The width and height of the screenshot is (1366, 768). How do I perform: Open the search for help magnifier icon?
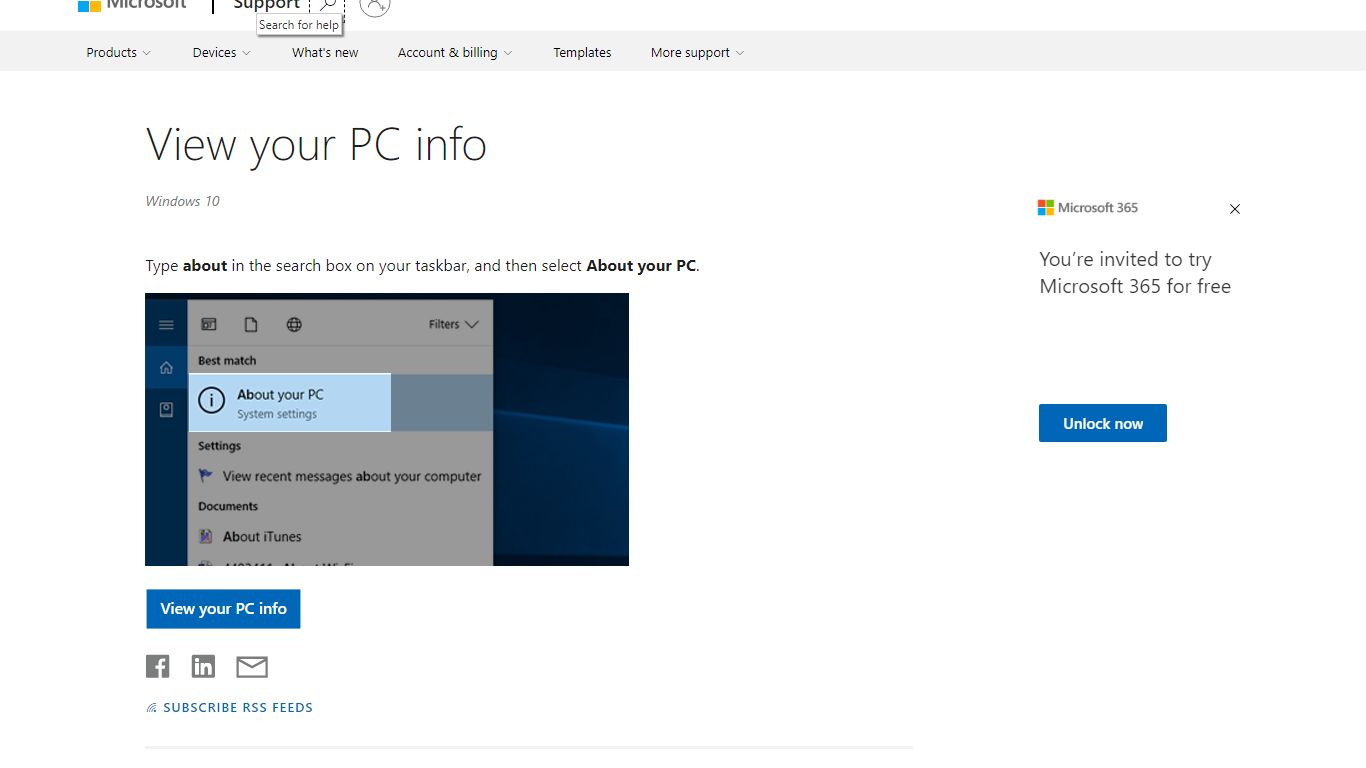[327, 5]
